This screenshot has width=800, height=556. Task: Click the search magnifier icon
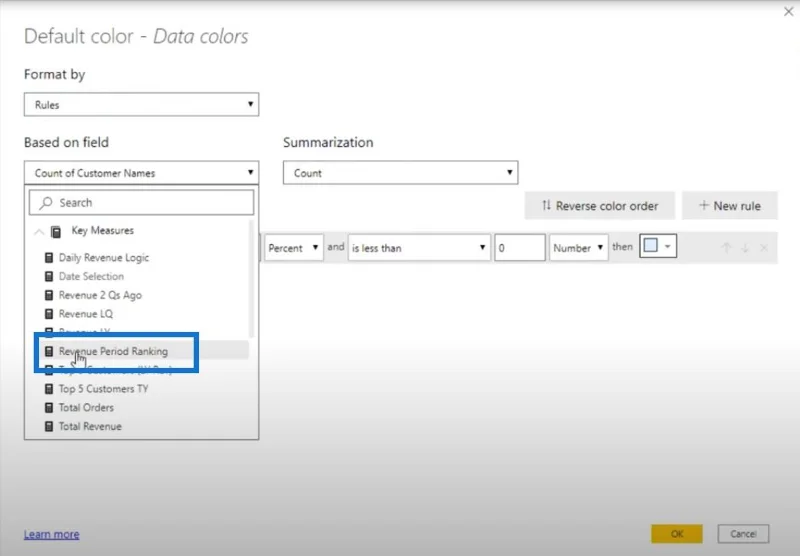(45, 203)
